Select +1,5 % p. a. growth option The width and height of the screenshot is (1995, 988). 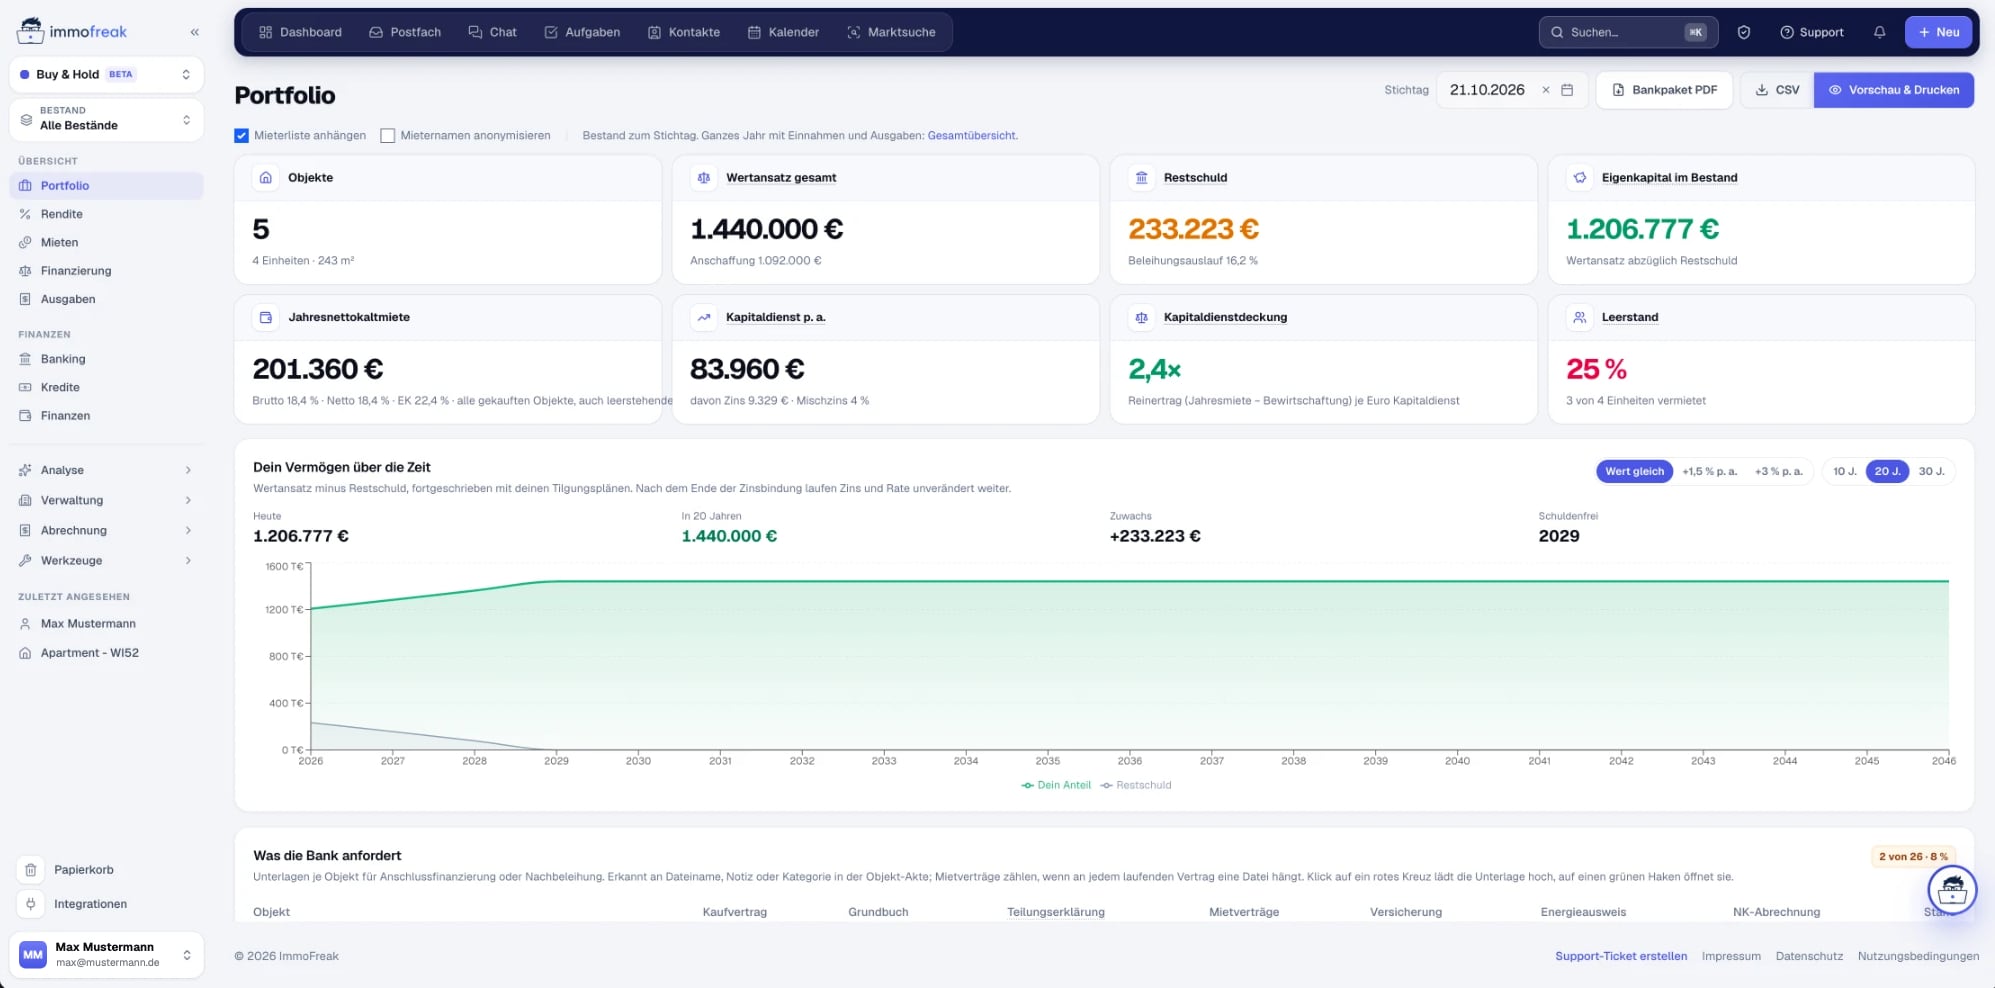tap(1709, 471)
